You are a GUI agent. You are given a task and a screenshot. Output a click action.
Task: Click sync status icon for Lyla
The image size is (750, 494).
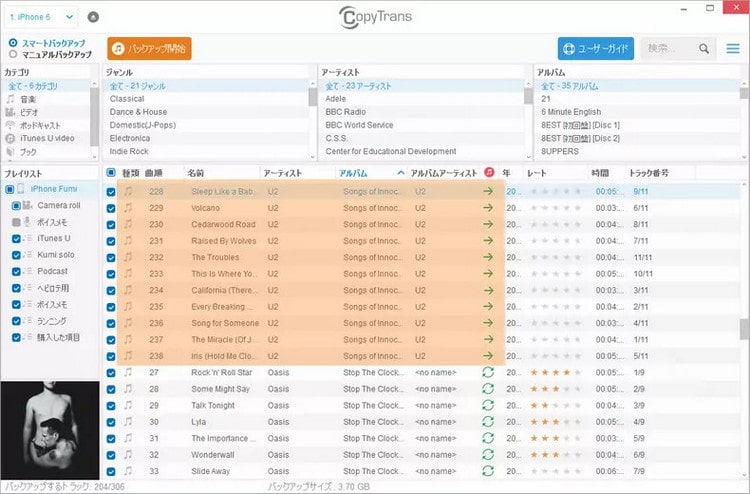tap(488, 422)
